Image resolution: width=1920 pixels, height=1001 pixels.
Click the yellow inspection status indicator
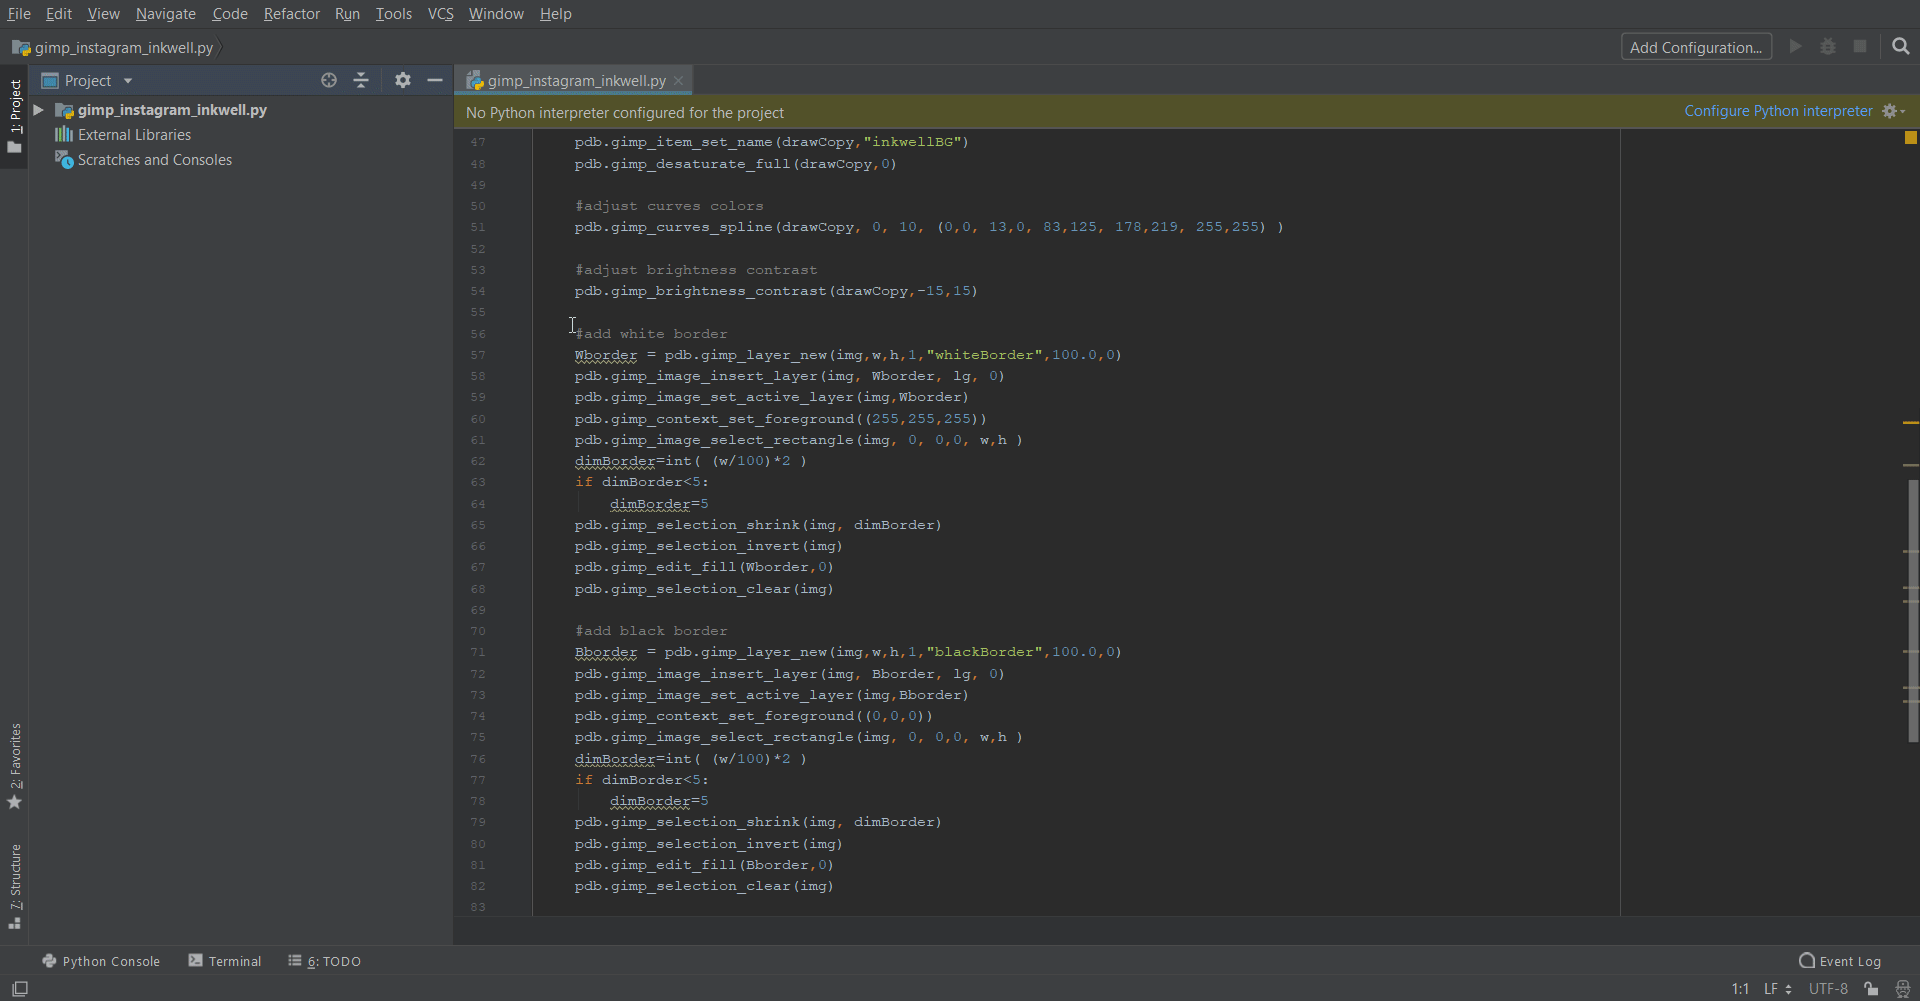point(1911,138)
